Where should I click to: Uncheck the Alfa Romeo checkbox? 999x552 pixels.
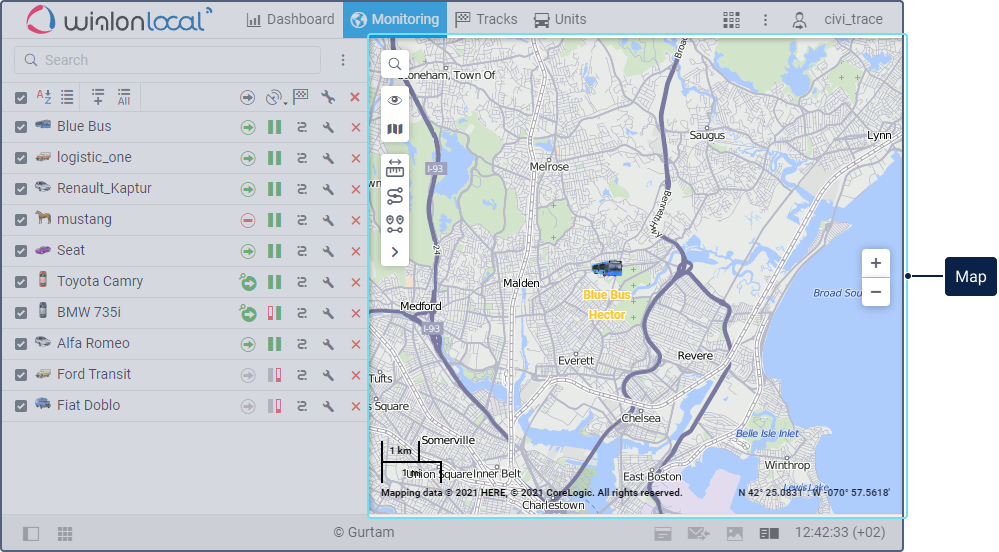point(21,344)
